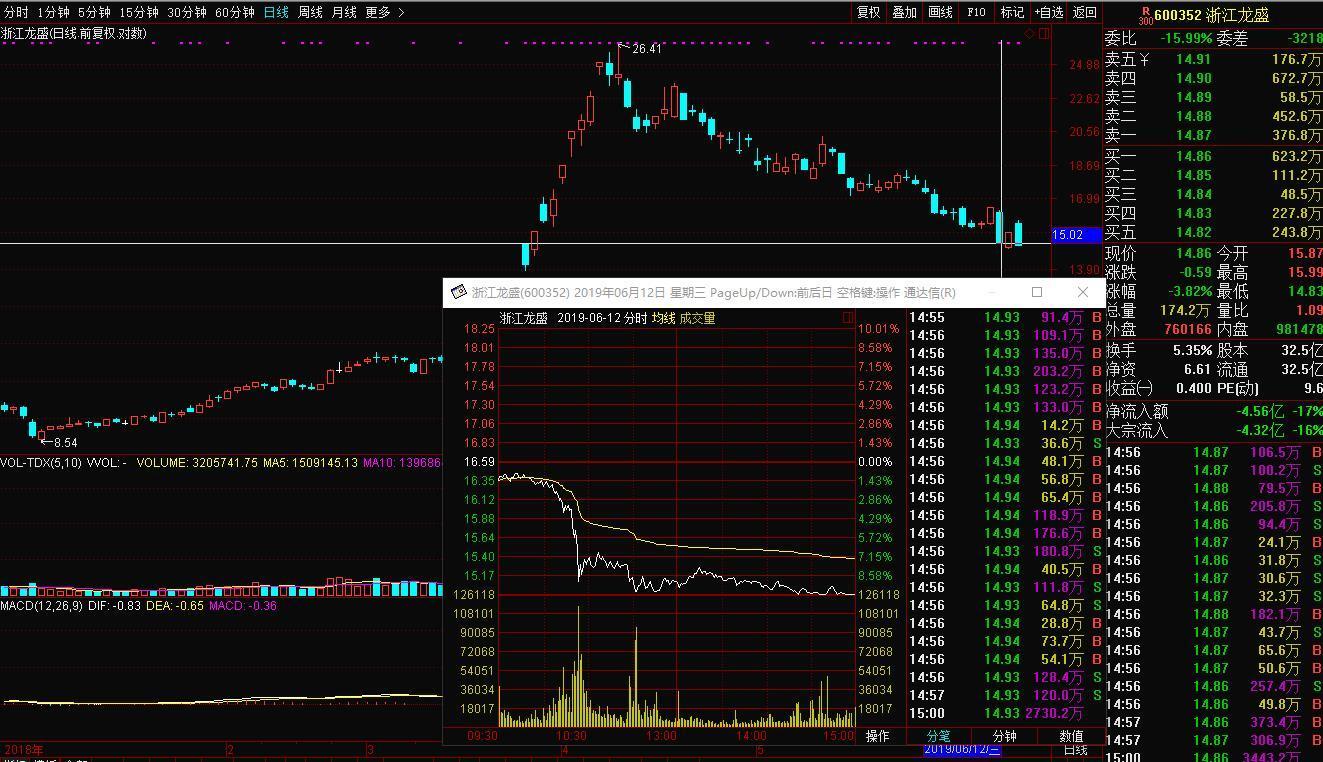Click the 日线 label at bottom right
Image resolution: width=1323 pixels, height=762 pixels.
(x=1075, y=750)
